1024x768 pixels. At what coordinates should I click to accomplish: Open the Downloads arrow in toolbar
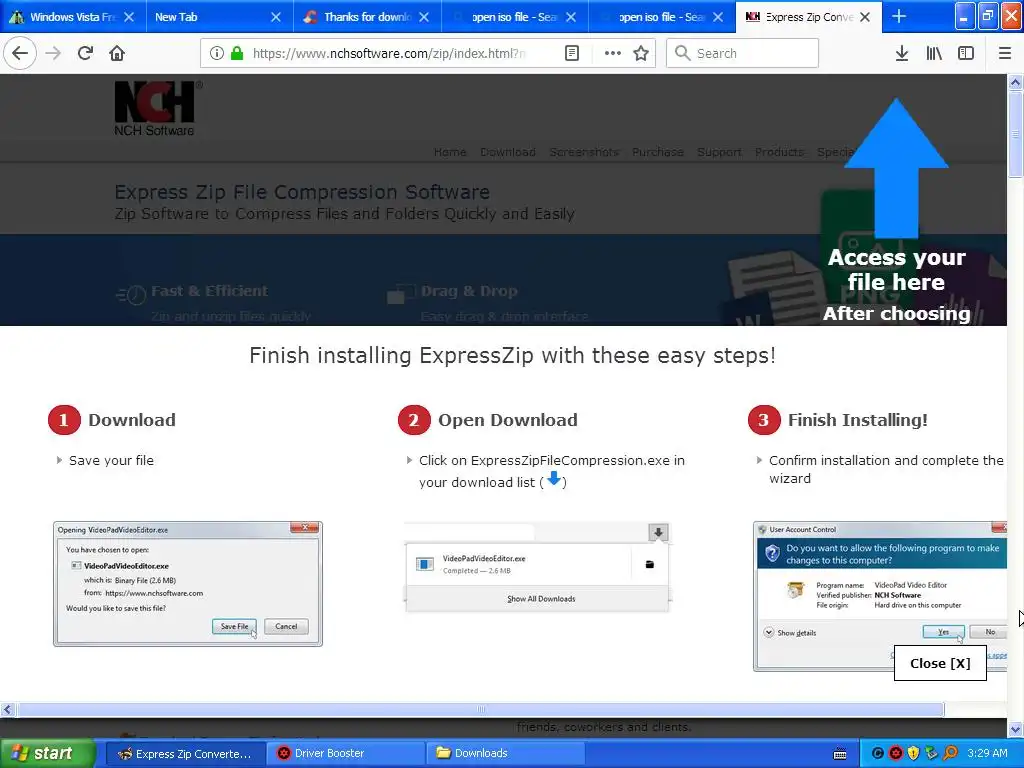[x=902, y=53]
